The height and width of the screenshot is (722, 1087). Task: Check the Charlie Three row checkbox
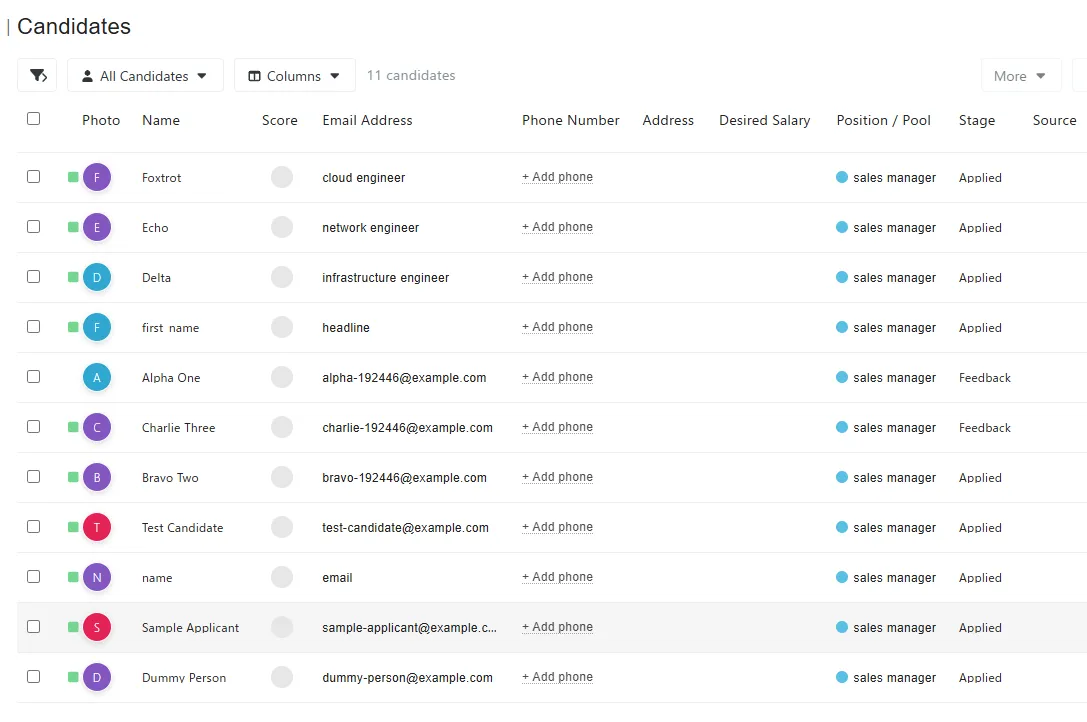point(33,427)
